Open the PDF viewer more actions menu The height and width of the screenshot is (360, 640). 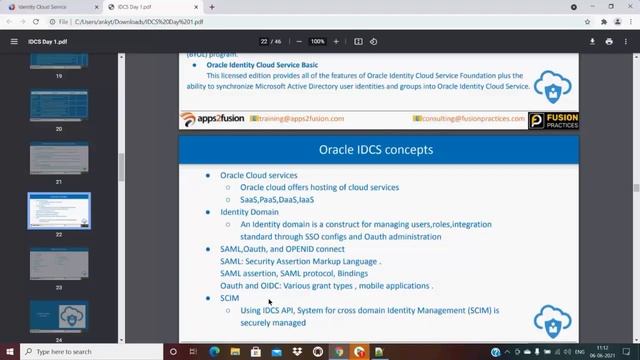pyautogui.click(x=626, y=42)
